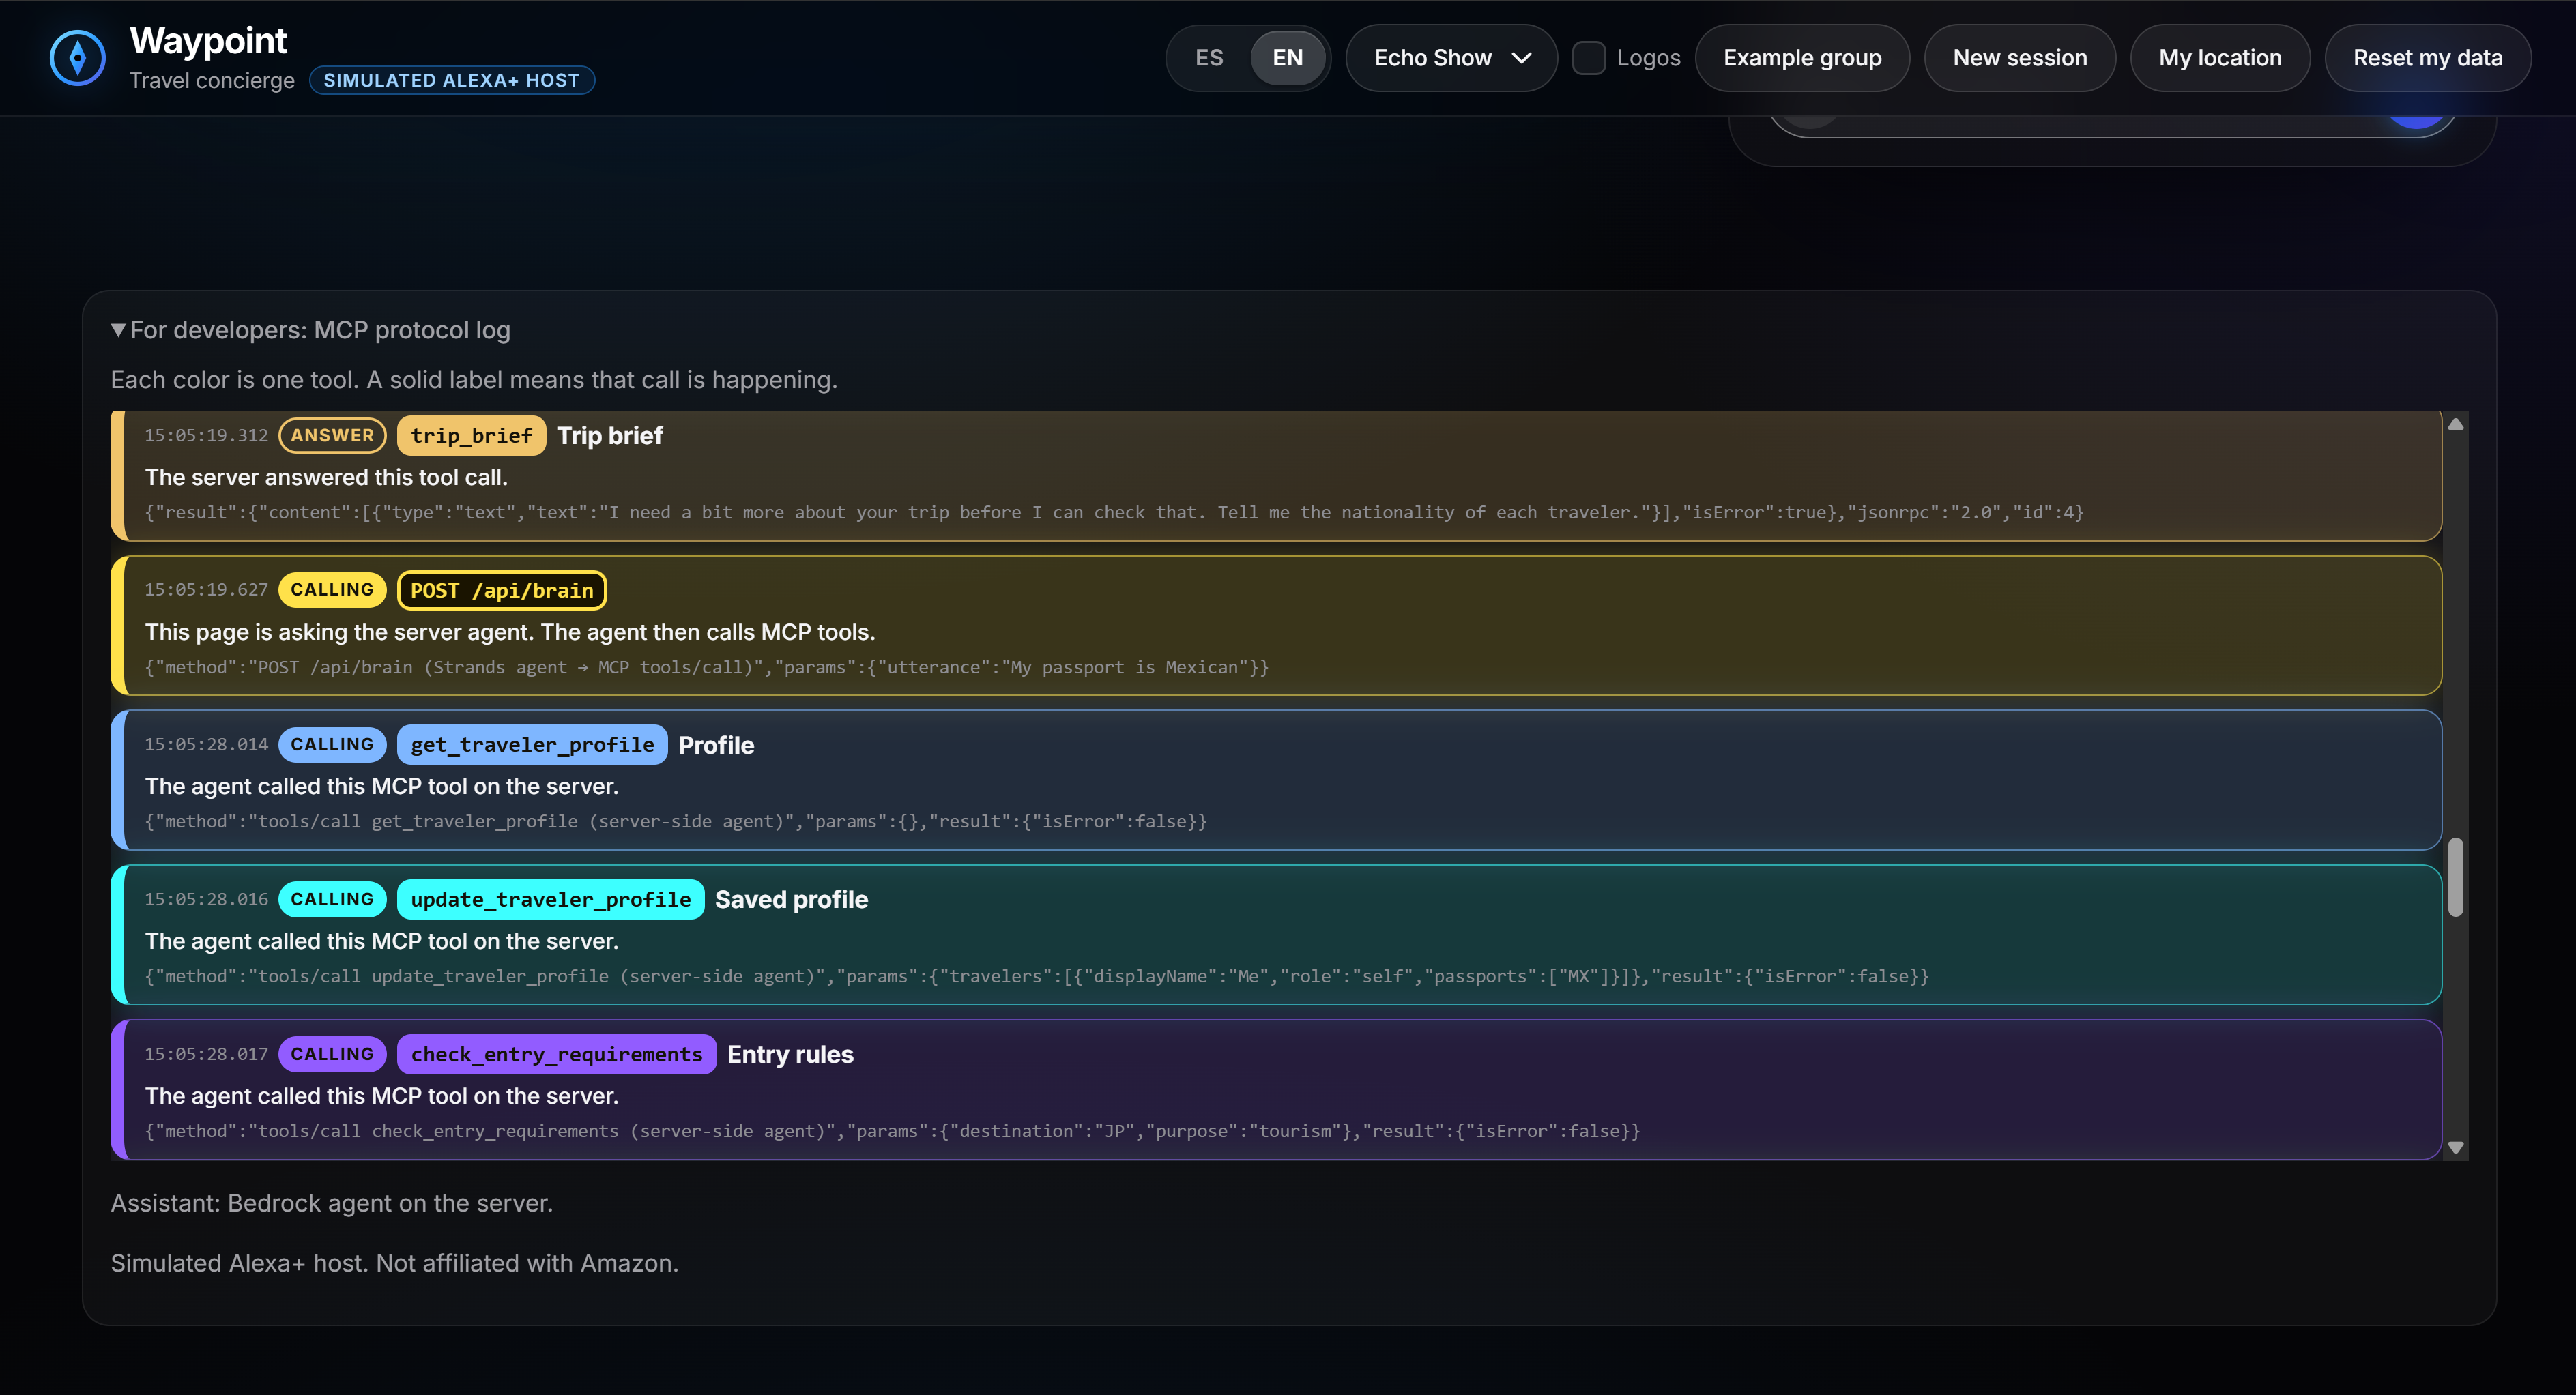This screenshot has height=1395, width=2576.
Task: Click the Waypoint compass logo icon
Action: coord(77,58)
